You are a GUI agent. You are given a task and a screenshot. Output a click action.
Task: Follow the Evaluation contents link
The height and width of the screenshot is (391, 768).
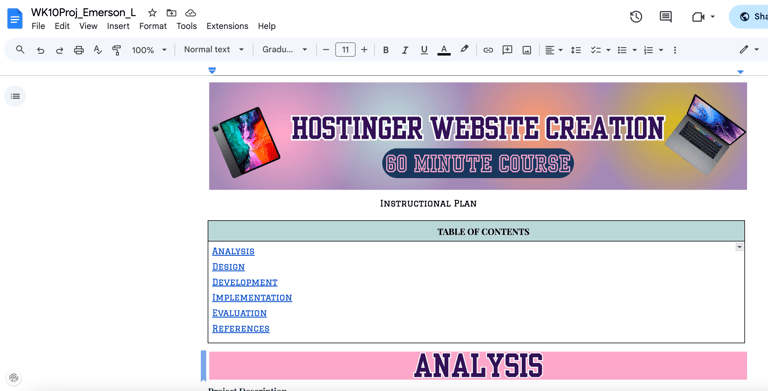pos(240,313)
